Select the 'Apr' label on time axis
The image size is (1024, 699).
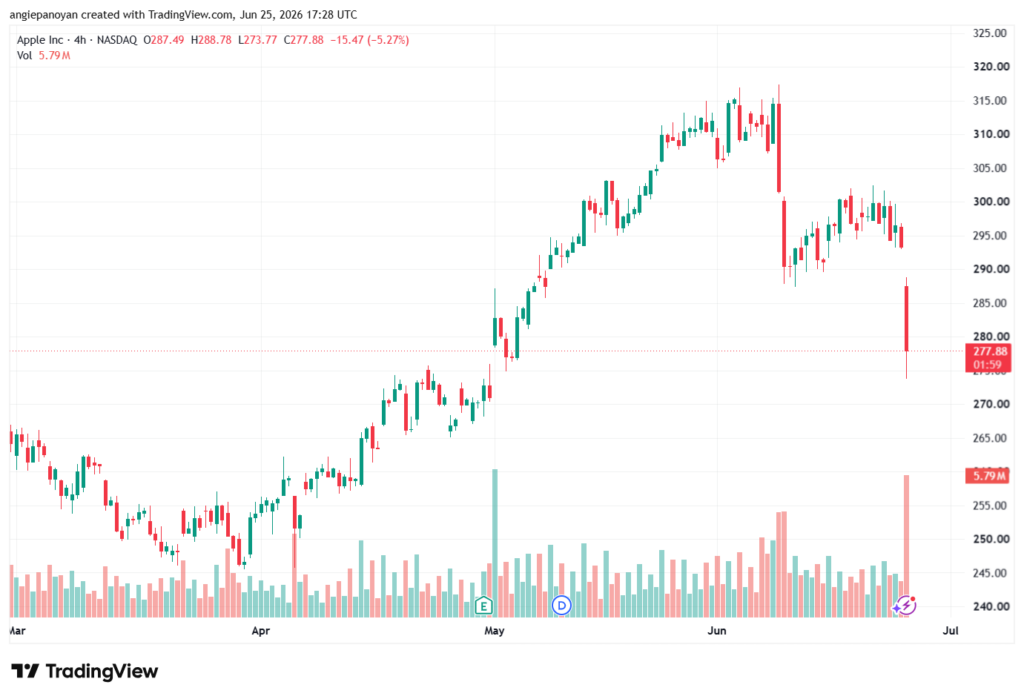click(261, 630)
